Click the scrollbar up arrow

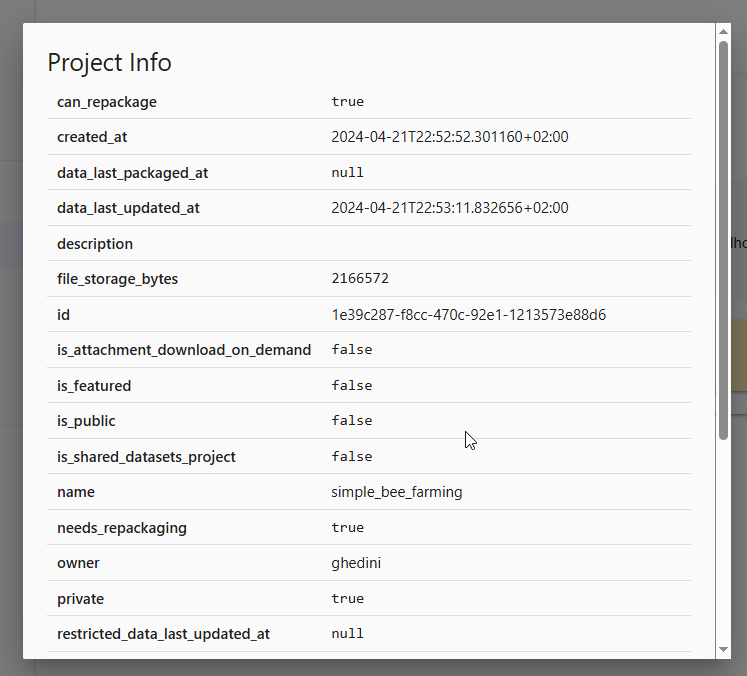(723, 31)
